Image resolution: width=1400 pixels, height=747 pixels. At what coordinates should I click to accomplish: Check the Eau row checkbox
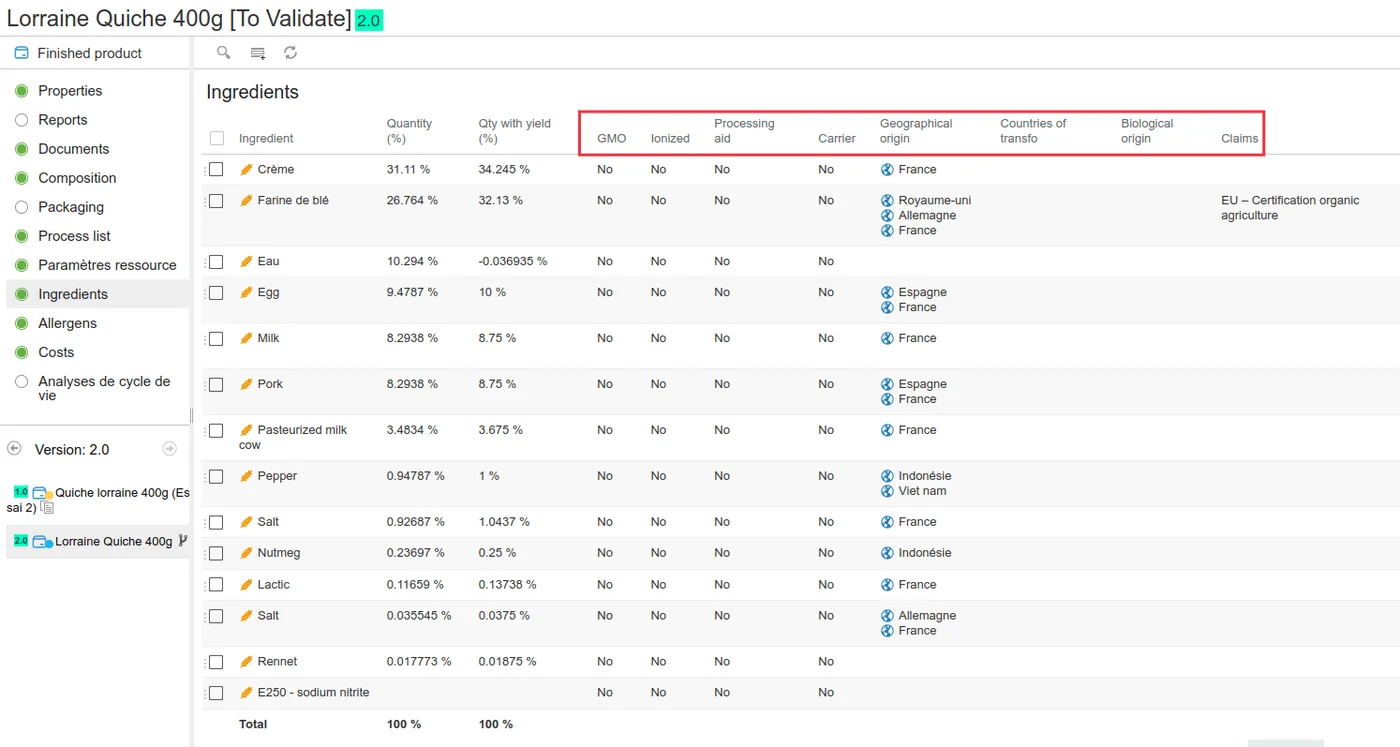[216, 261]
